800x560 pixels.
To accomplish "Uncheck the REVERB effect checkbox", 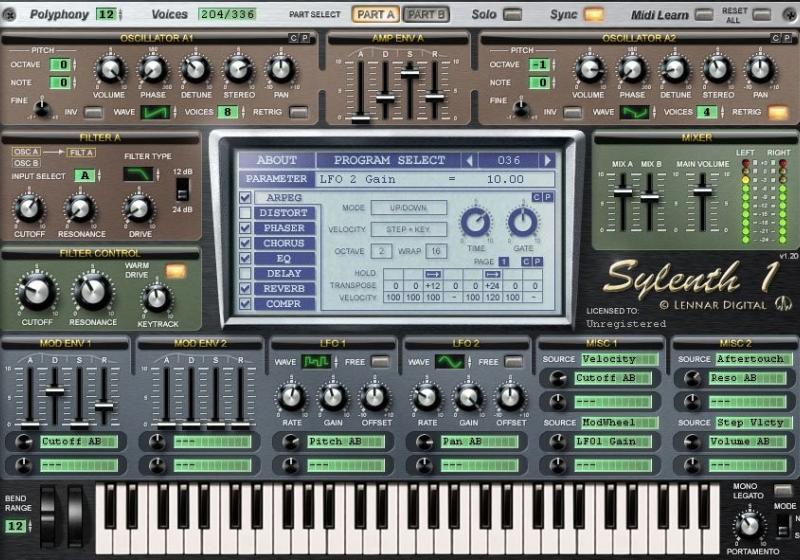I will click(x=246, y=288).
